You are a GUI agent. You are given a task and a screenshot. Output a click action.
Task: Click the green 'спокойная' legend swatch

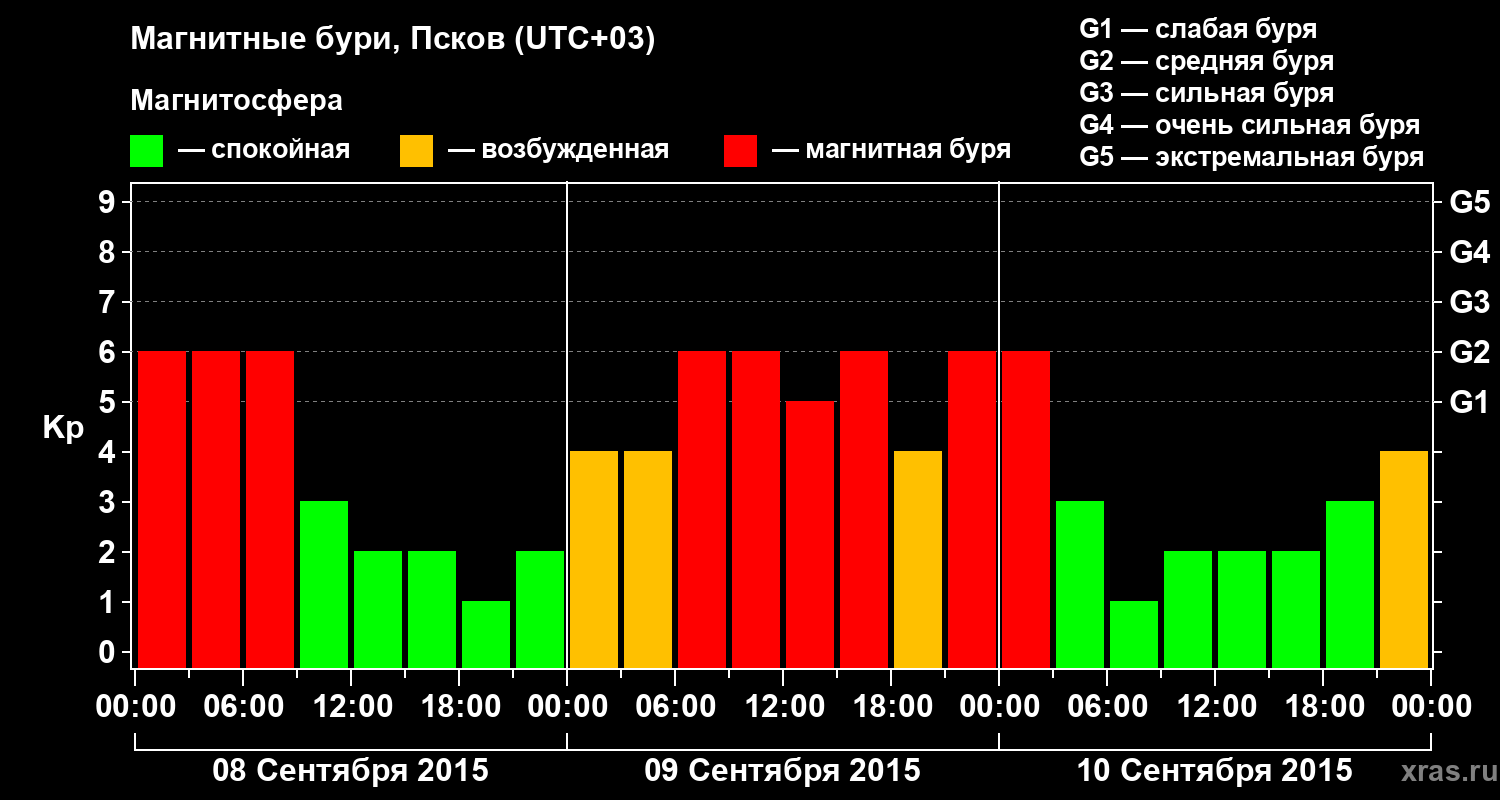(x=147, y=151)
